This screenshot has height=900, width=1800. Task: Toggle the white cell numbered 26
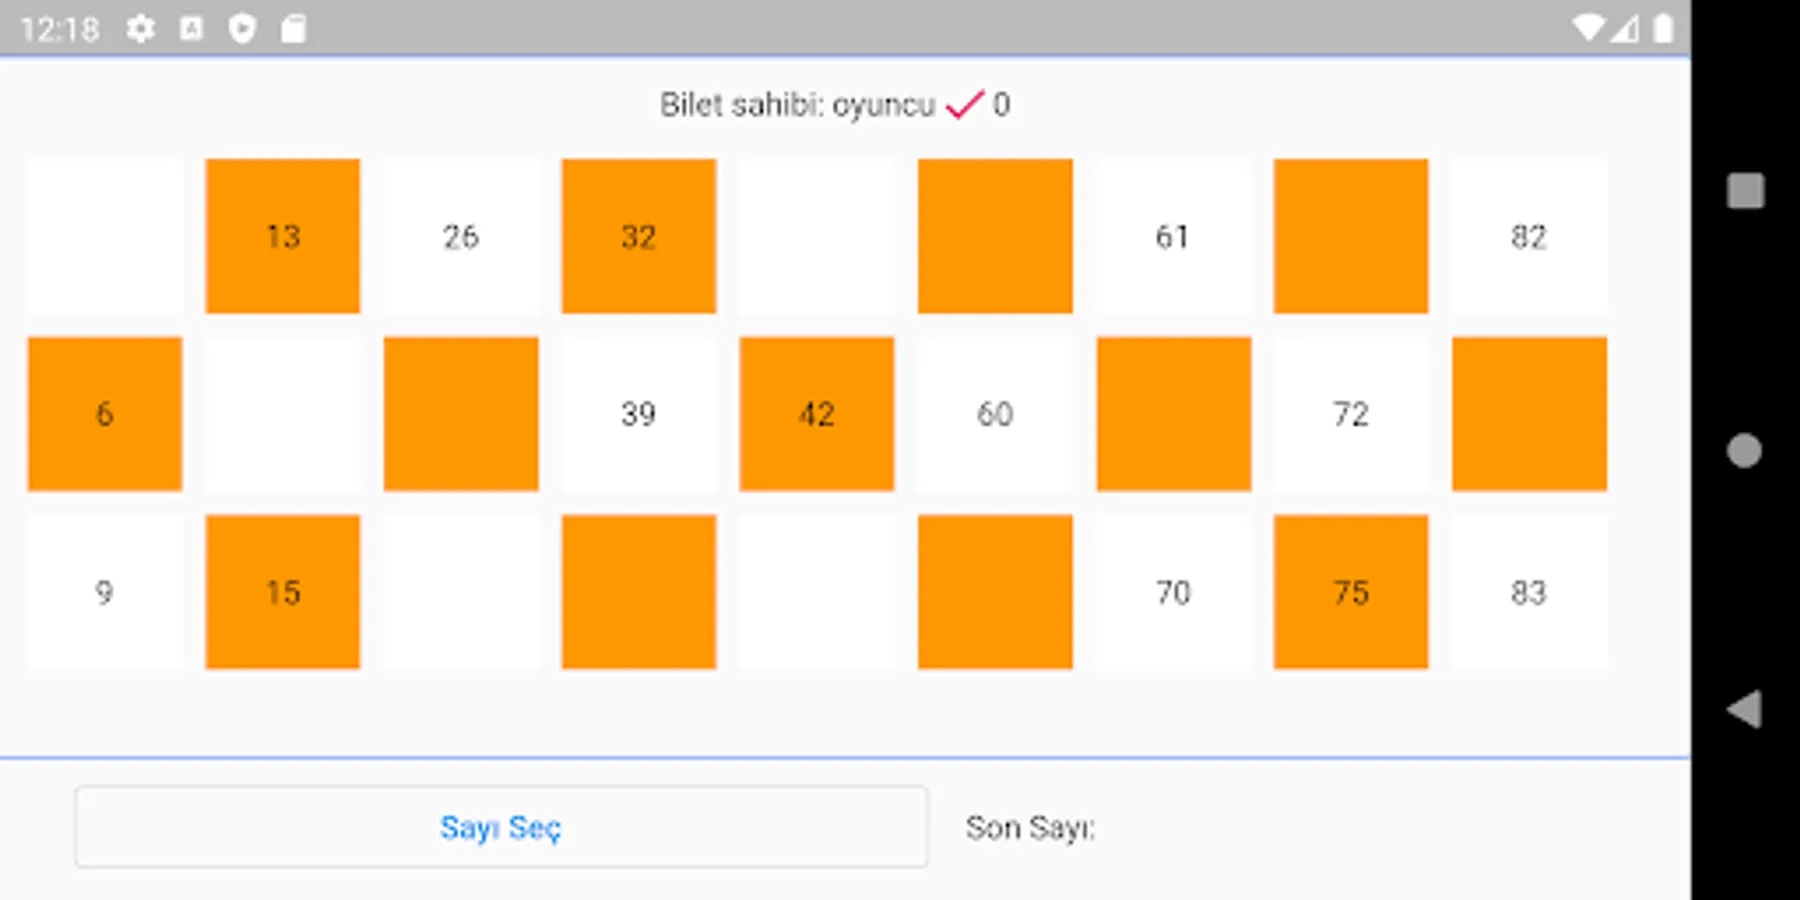pyautogui.click(x=461, y=236)
